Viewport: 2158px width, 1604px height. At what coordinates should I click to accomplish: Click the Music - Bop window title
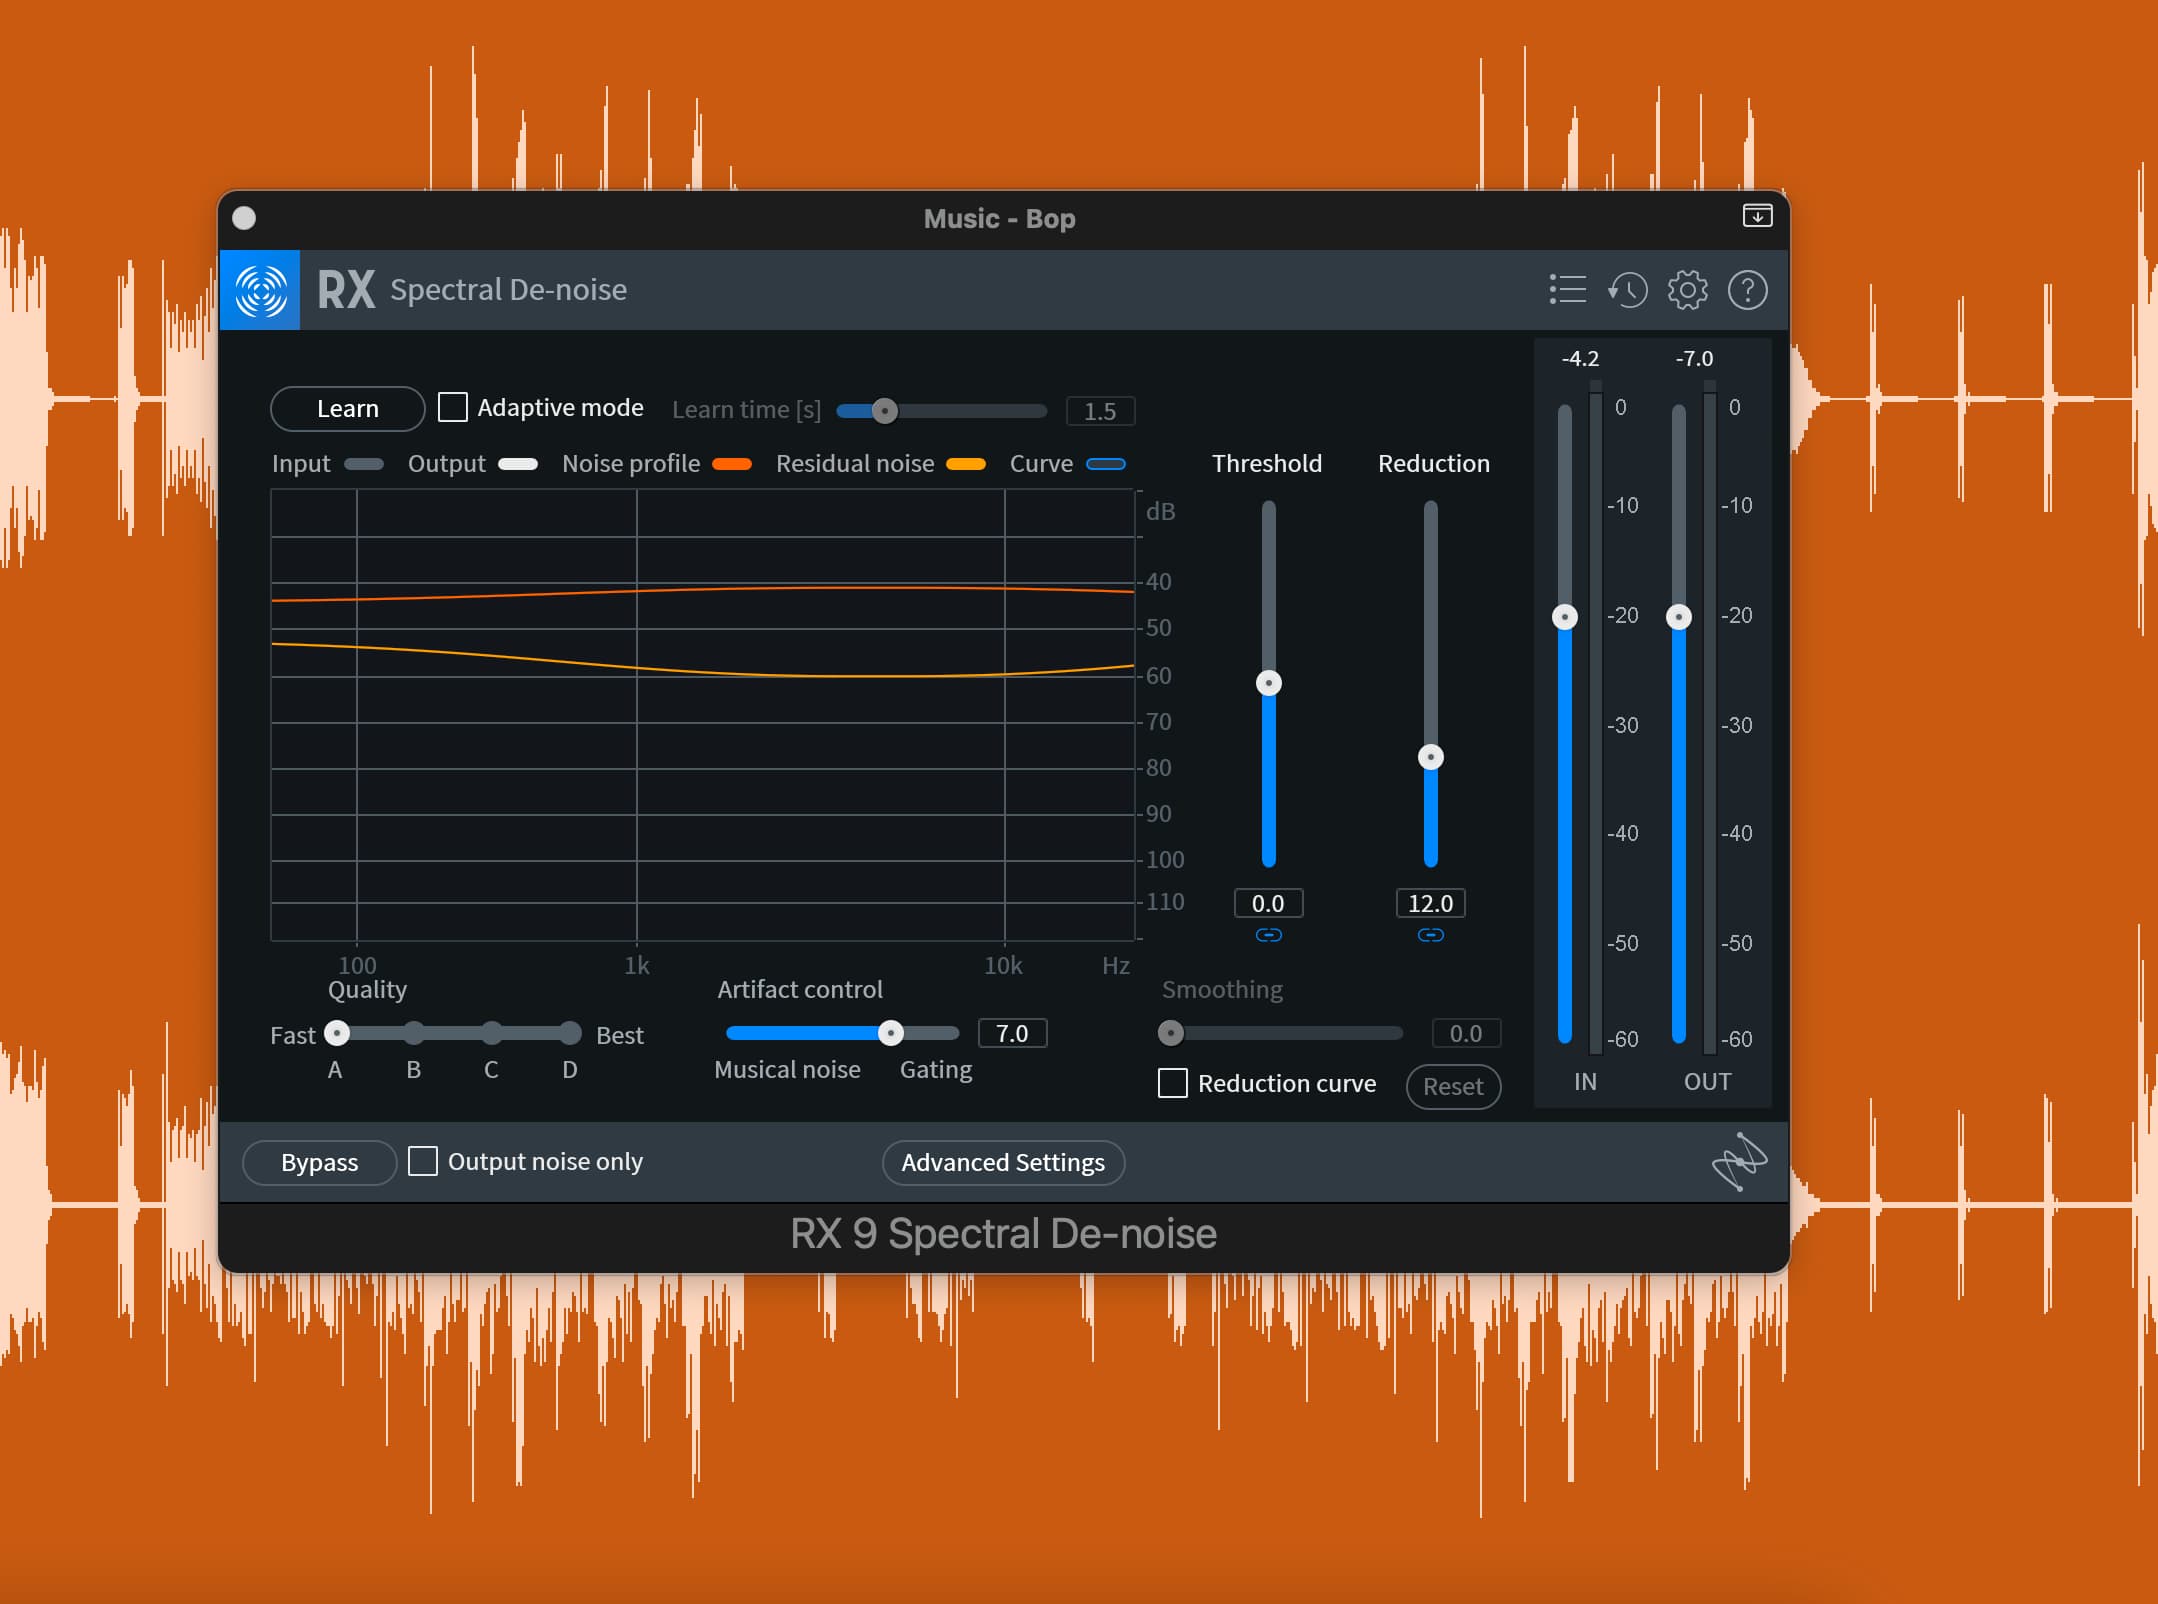pyautogui.click(x=999, y=218)
